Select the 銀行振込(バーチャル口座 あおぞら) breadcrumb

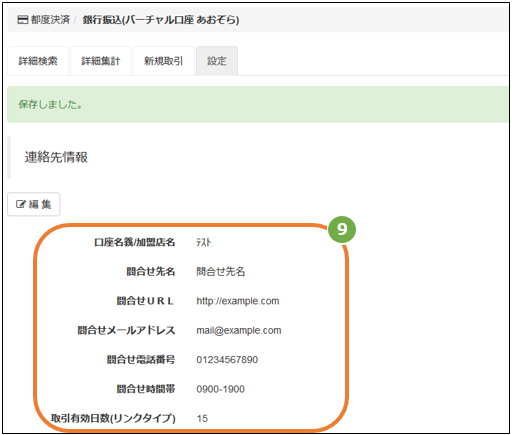click(161, 20)
